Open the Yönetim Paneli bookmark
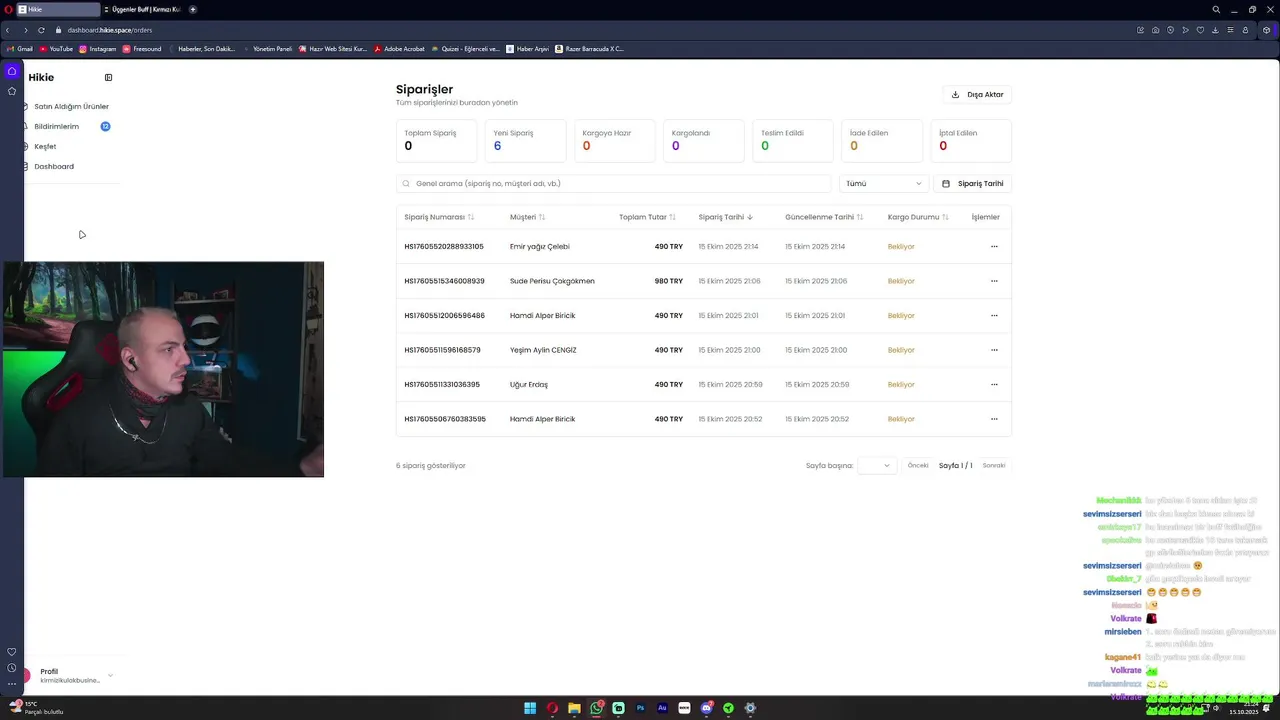This screenshot has height=720, width=1280. coord(267,48)
